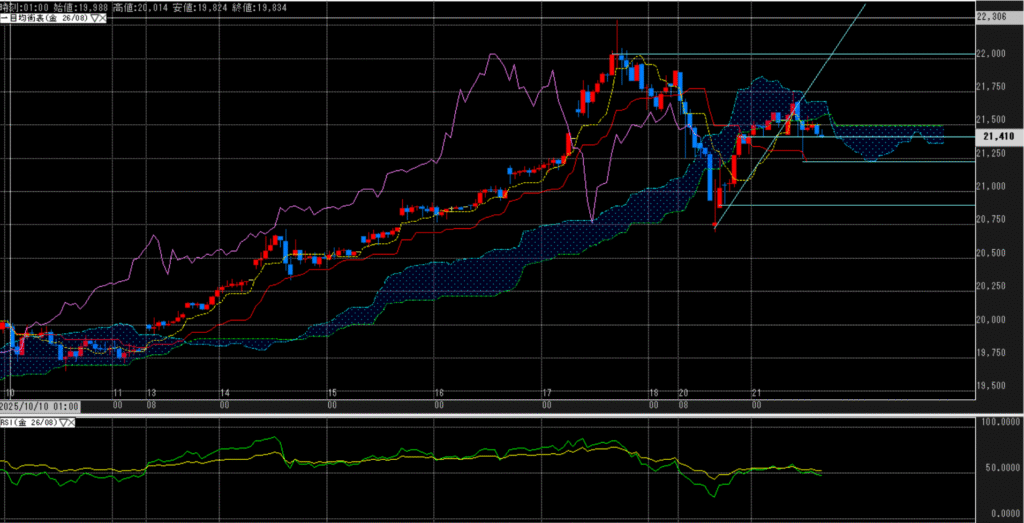The height and width of the screenshot is (523, 1024).
Task: Click the 100.0000 label on RSI axis
Action: [996, 423]
